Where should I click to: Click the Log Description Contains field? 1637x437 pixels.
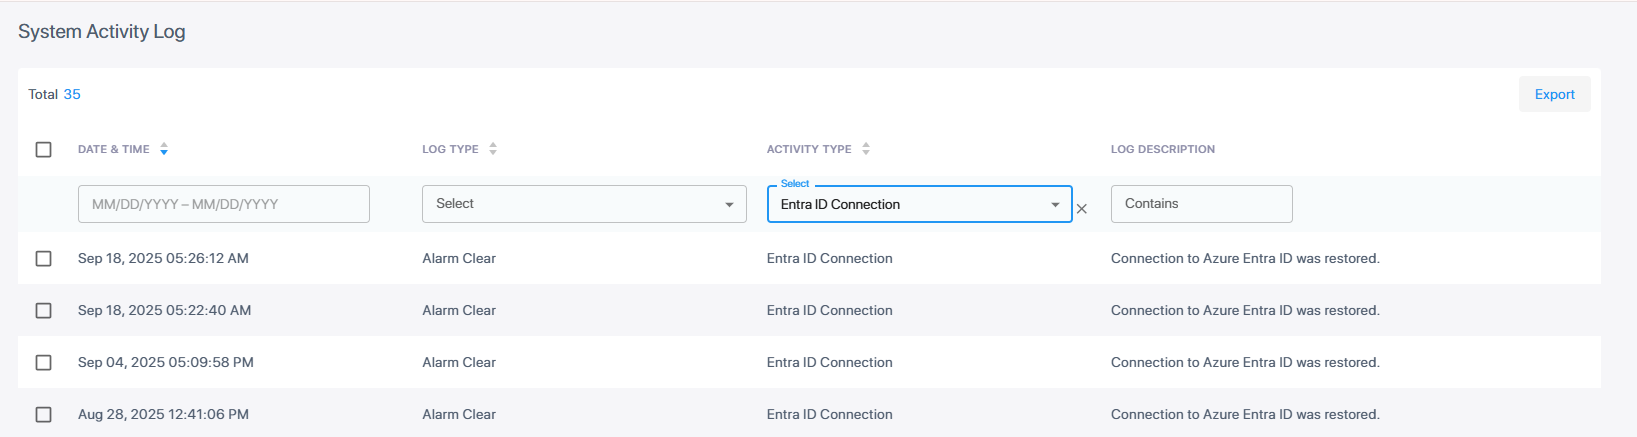[1201, 204]
